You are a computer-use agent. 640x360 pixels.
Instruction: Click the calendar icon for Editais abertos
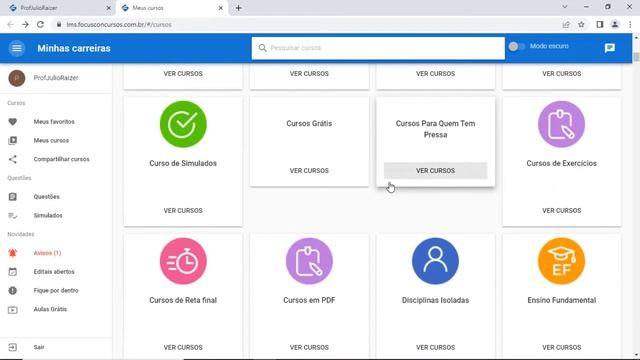pyautogui.click(x=13, y=272)
